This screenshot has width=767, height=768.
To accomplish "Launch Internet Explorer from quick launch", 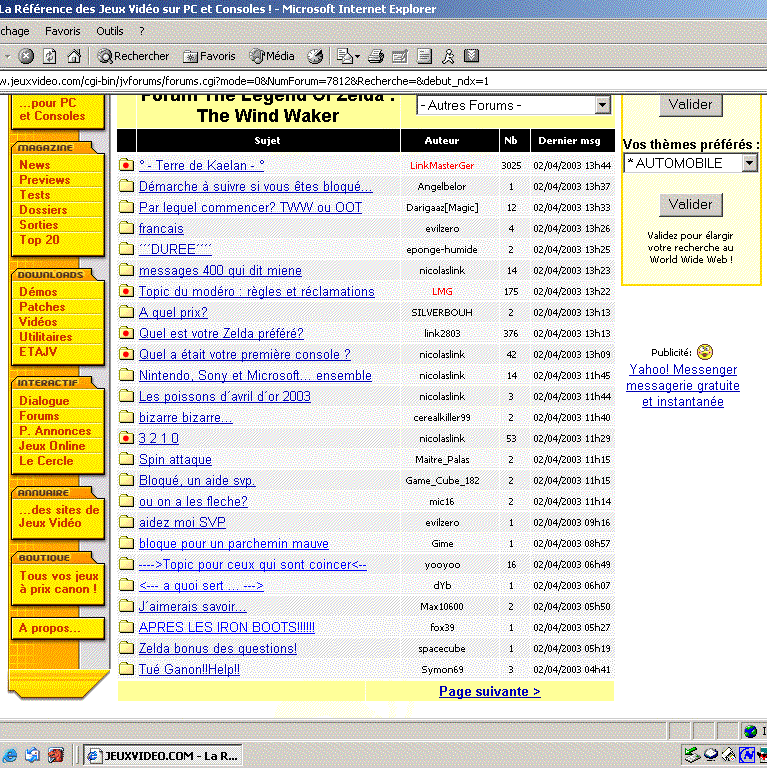I will [x=9, y=755].
